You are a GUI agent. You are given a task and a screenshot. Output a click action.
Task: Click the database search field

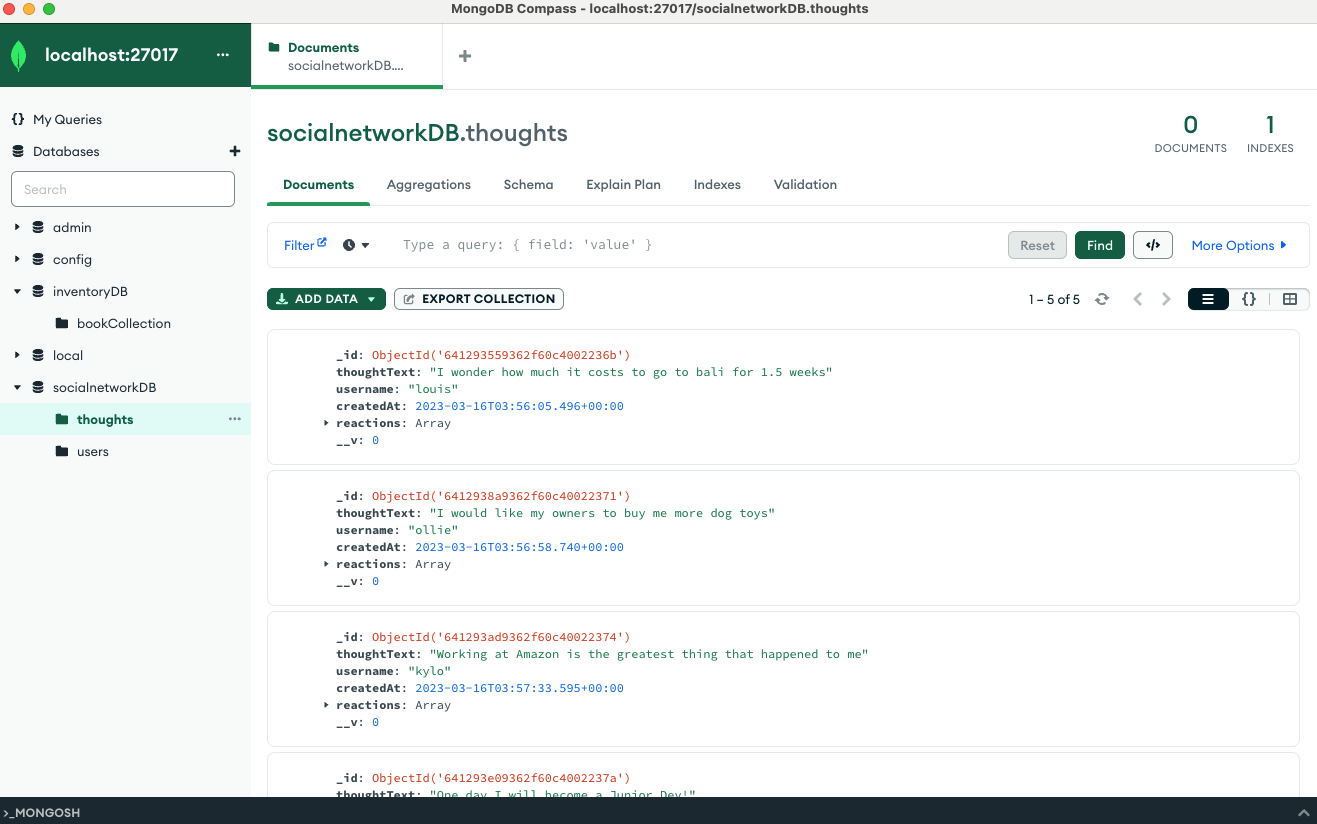click(x=122, y=189)
